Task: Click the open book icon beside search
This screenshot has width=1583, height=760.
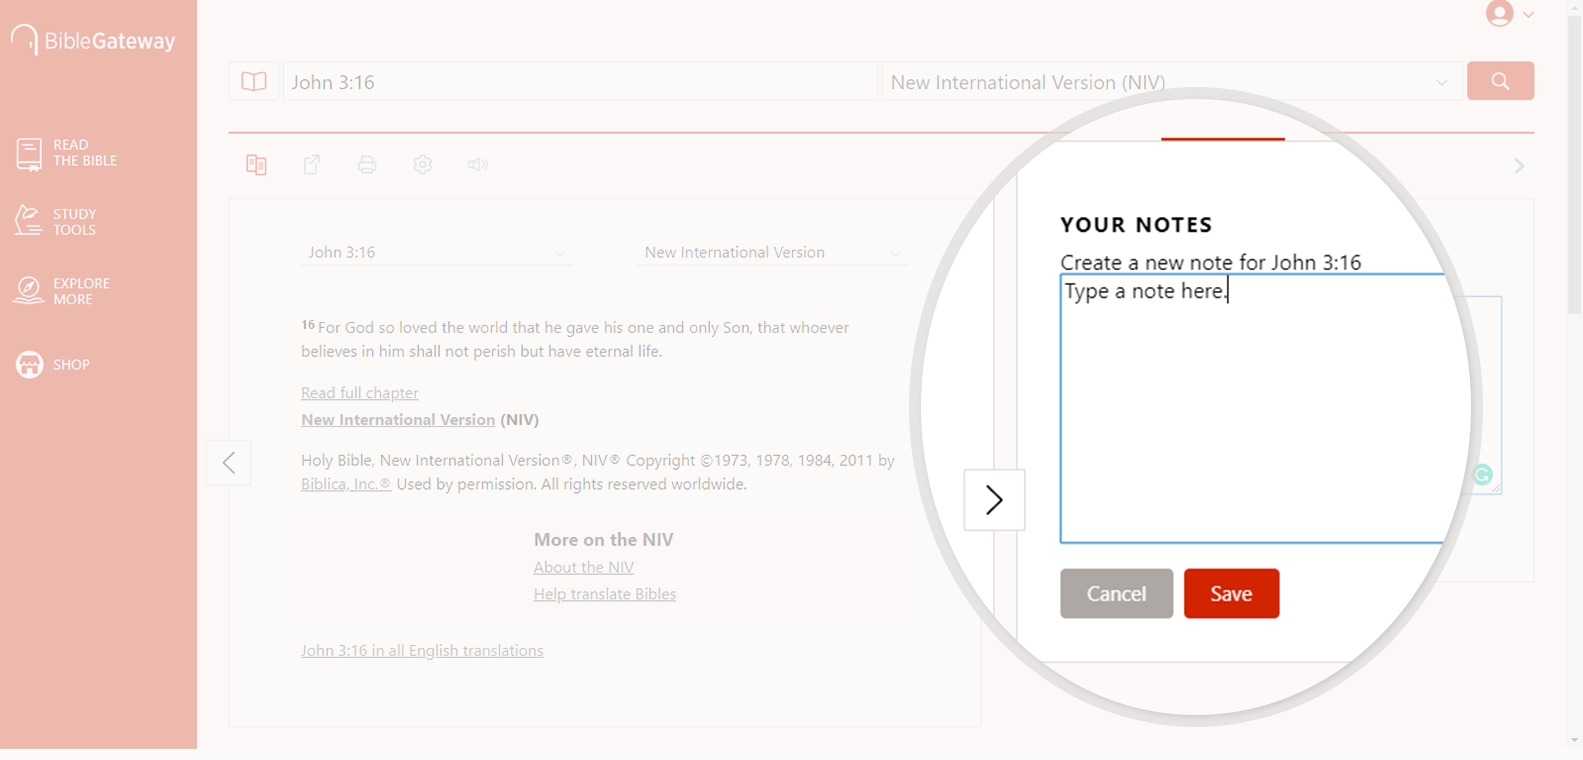Action: (x=254, y=81)
